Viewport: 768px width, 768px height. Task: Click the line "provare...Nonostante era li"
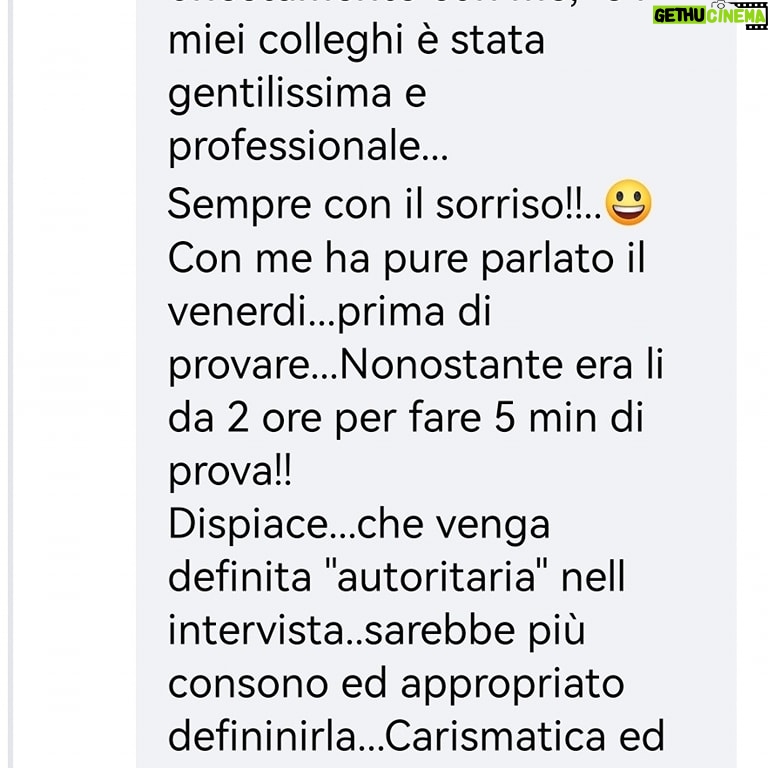point(415,366)
